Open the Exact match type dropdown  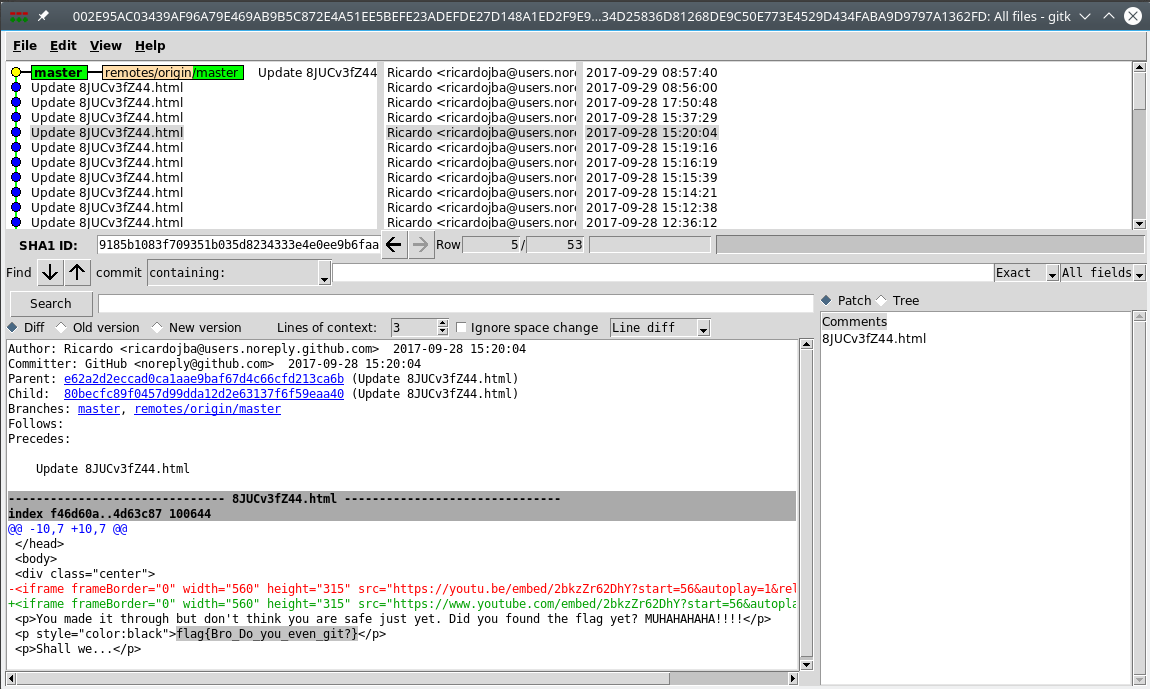pos(1026,273)
